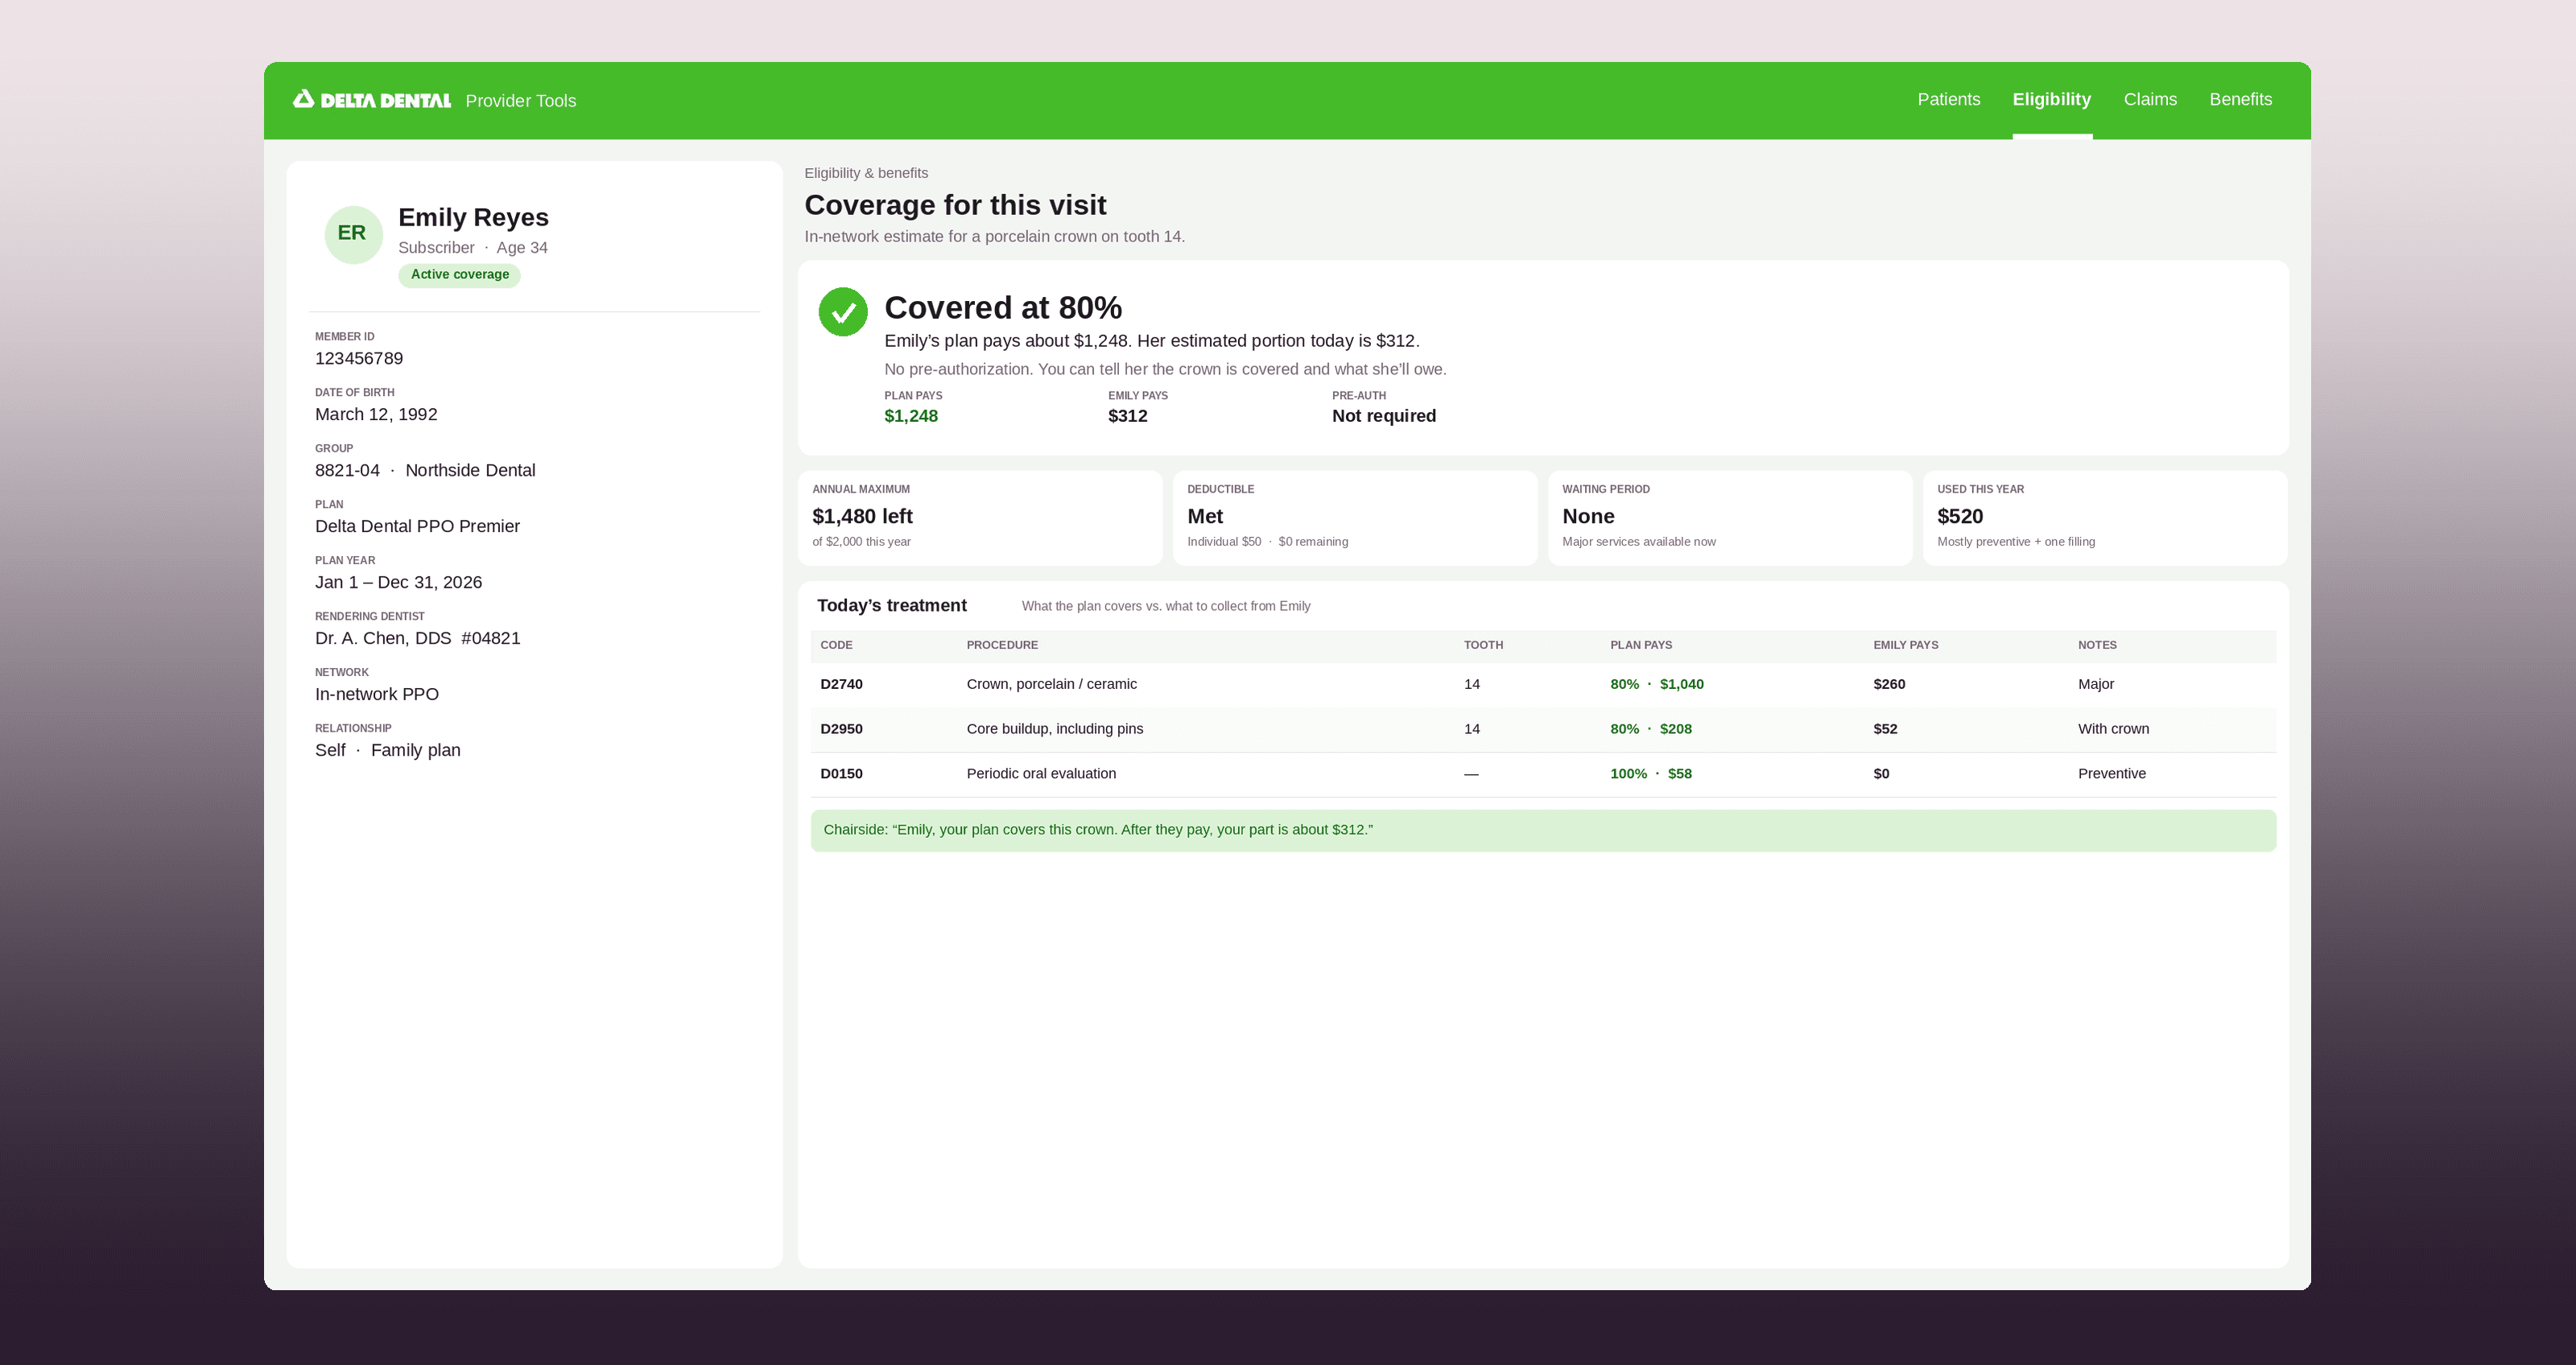Click the Preventive note cell

tap(2111, 774)
